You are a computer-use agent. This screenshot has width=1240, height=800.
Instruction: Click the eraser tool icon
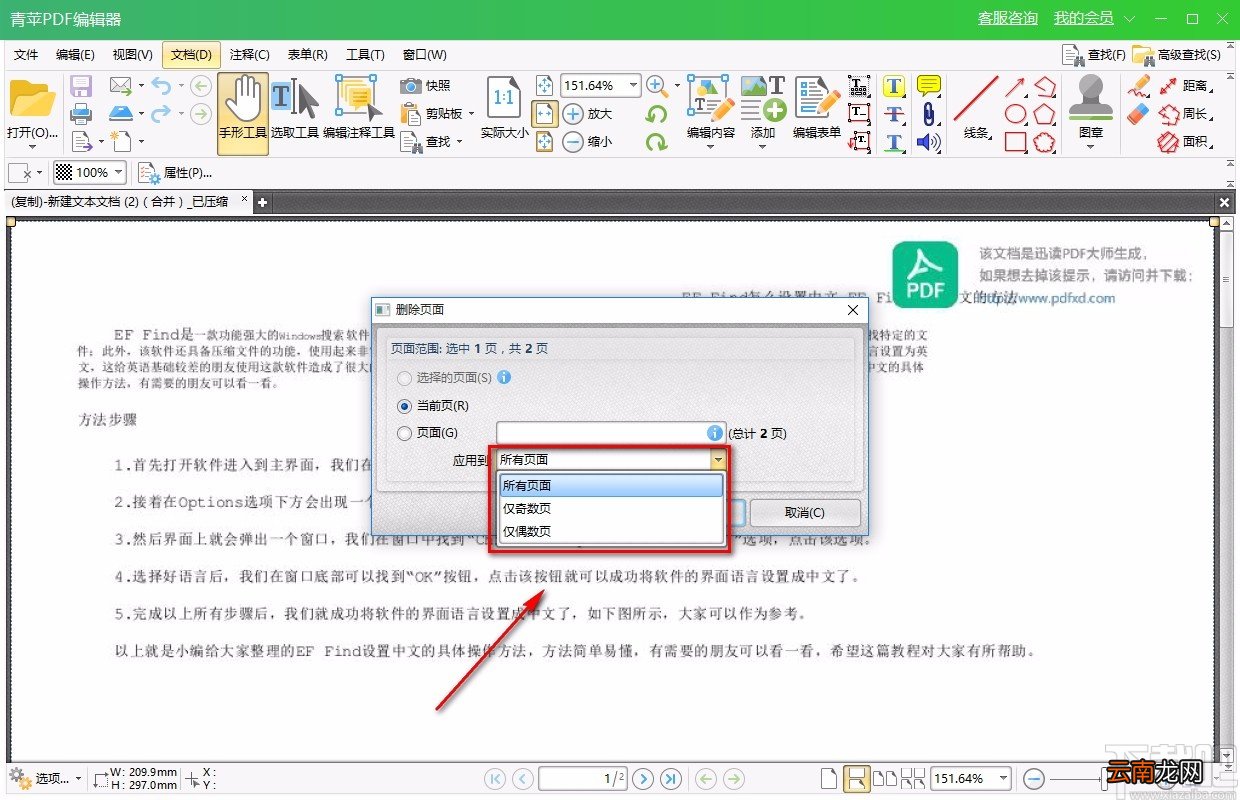(x=1138, y=114)
